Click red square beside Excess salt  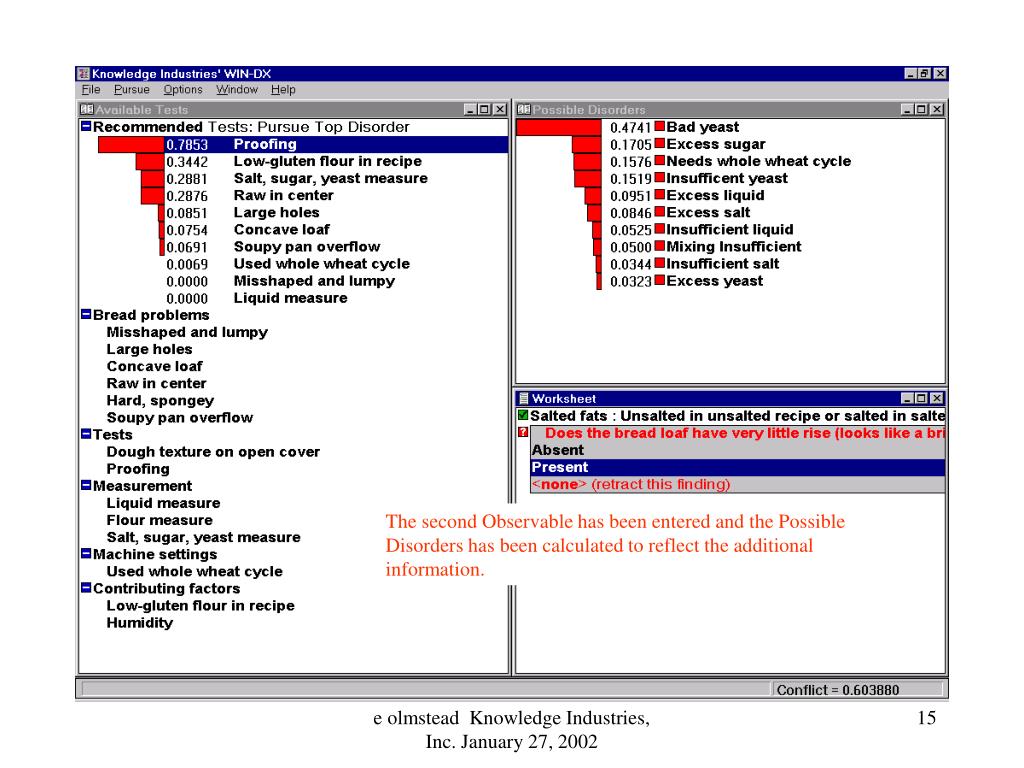pos(660,212)
